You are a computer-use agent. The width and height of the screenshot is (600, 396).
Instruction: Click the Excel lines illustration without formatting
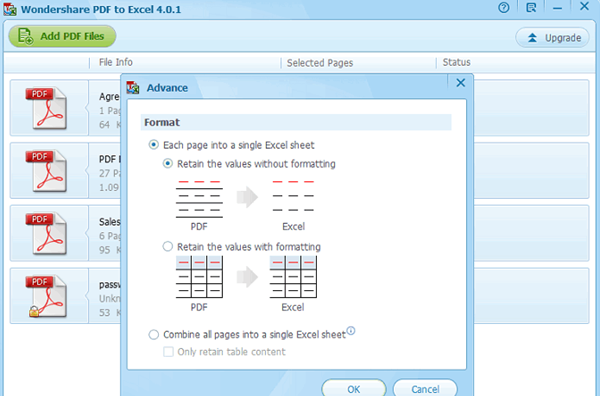[x=293, y=196]
